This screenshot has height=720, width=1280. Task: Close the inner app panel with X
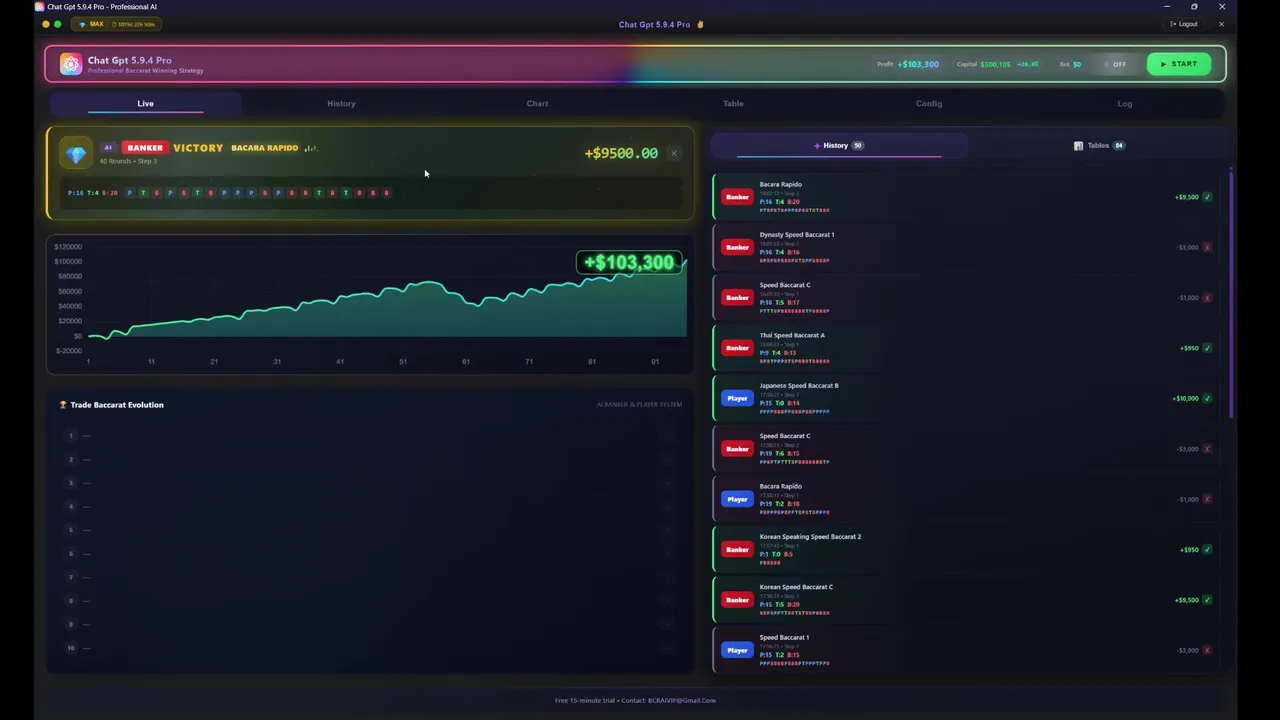[x=1221, y=24]
